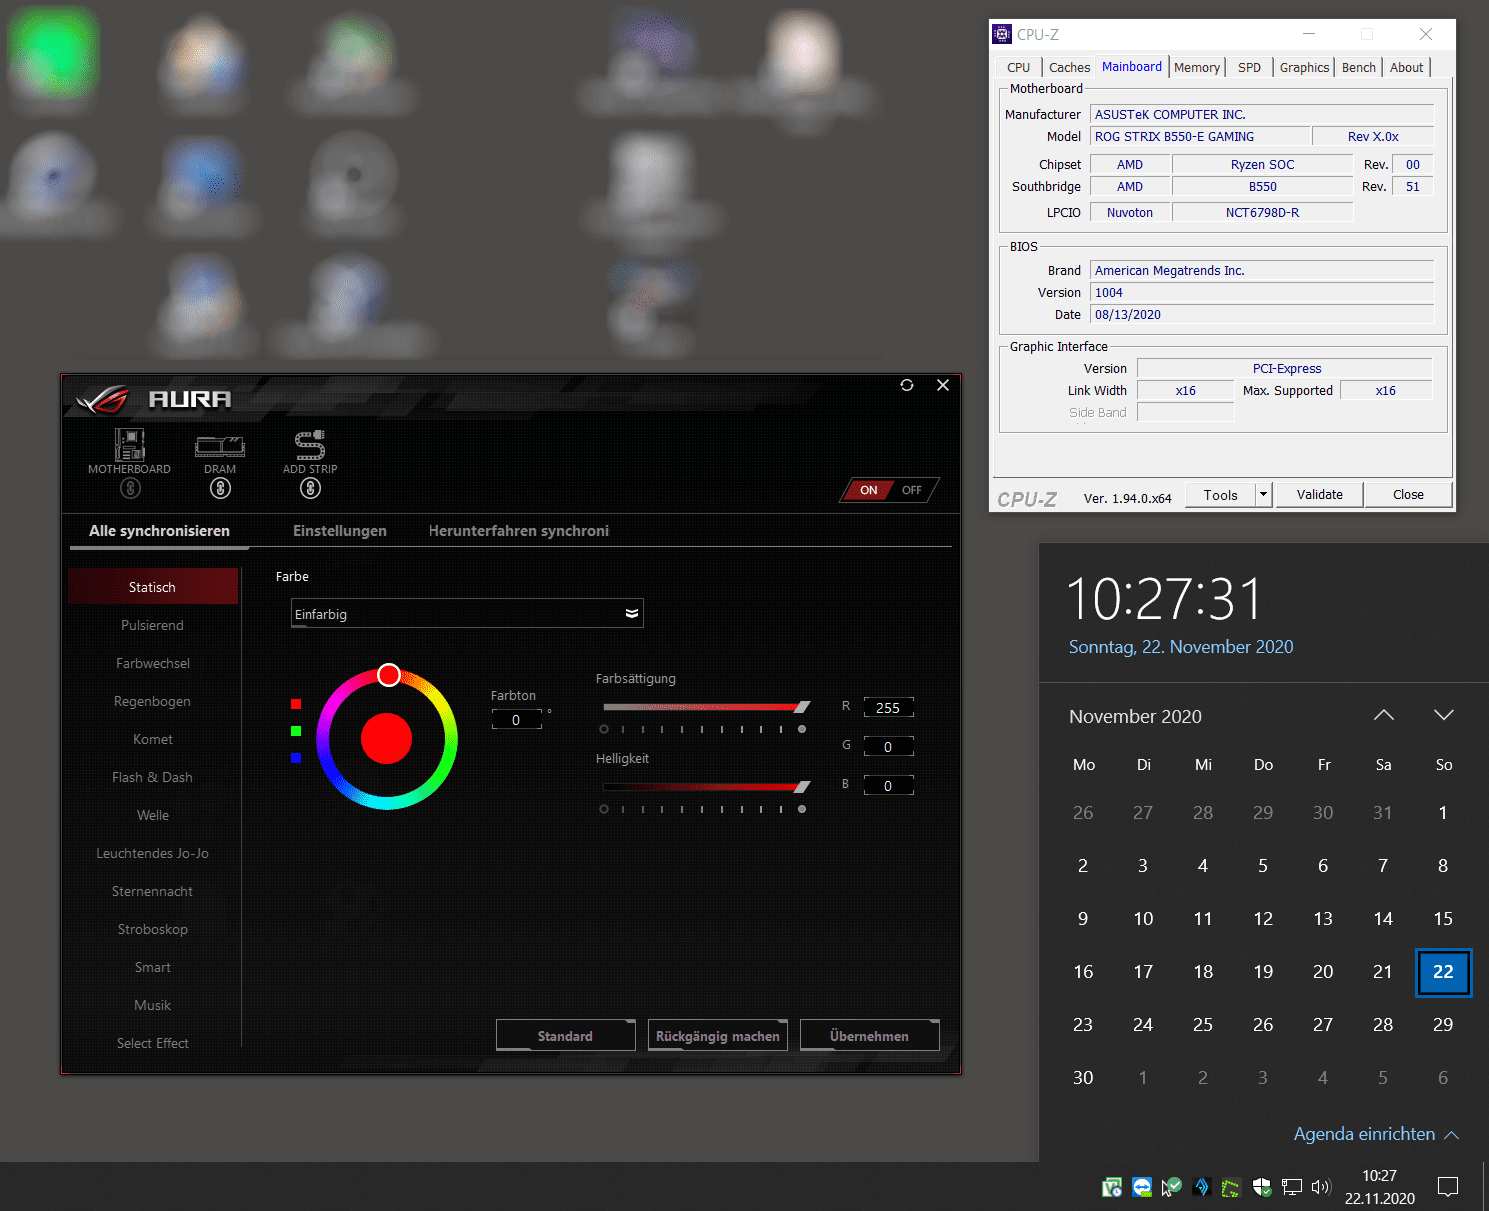
Task: Click the Rückgängig machen button
Action: 718,1036
